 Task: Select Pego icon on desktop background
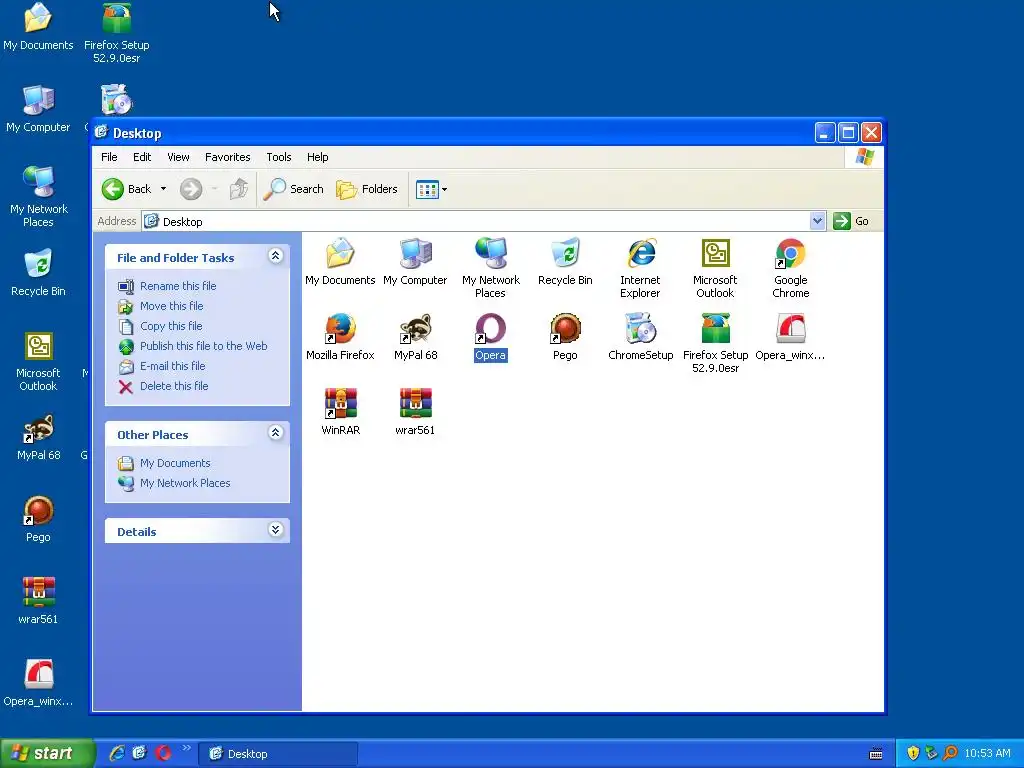(x=38, y=519)
